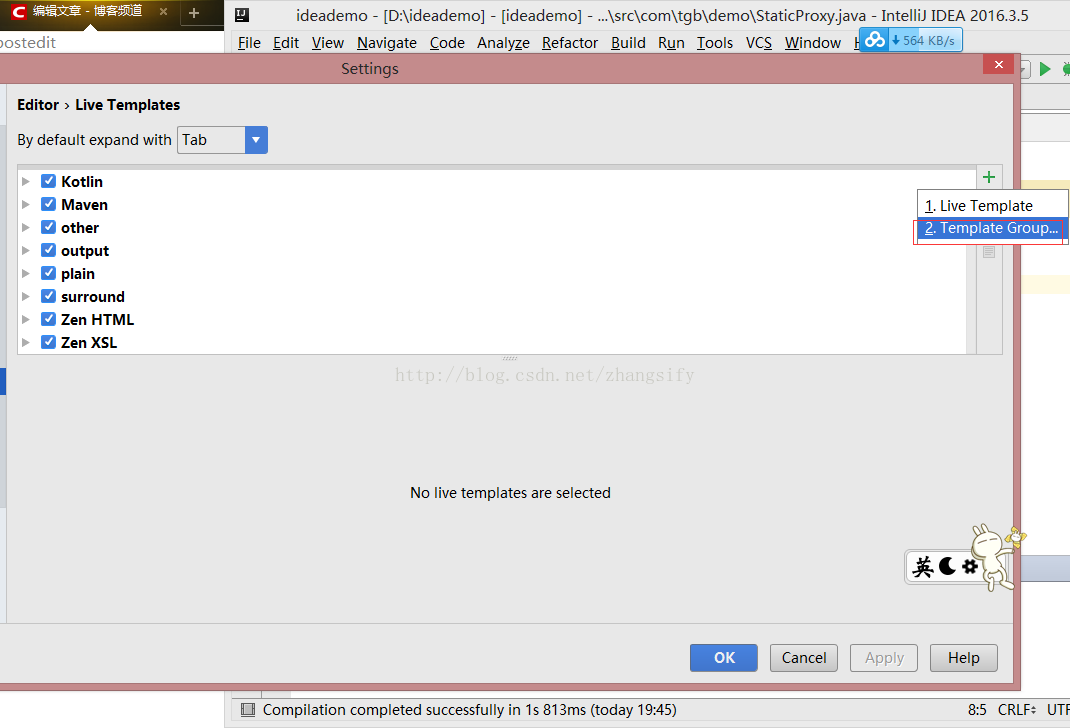
Task: Open the Build menu
Action: tap(628, 43)
